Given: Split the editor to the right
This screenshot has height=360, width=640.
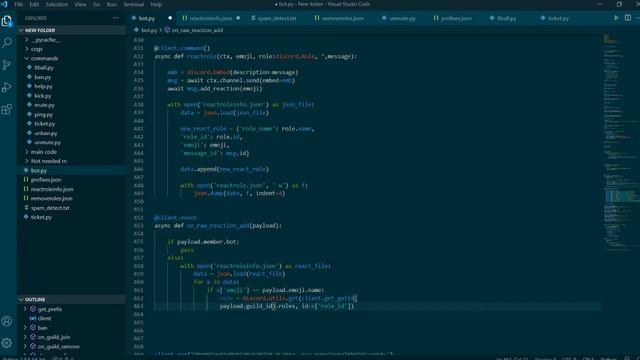Looking at the screenshot, I should [628, 18].
